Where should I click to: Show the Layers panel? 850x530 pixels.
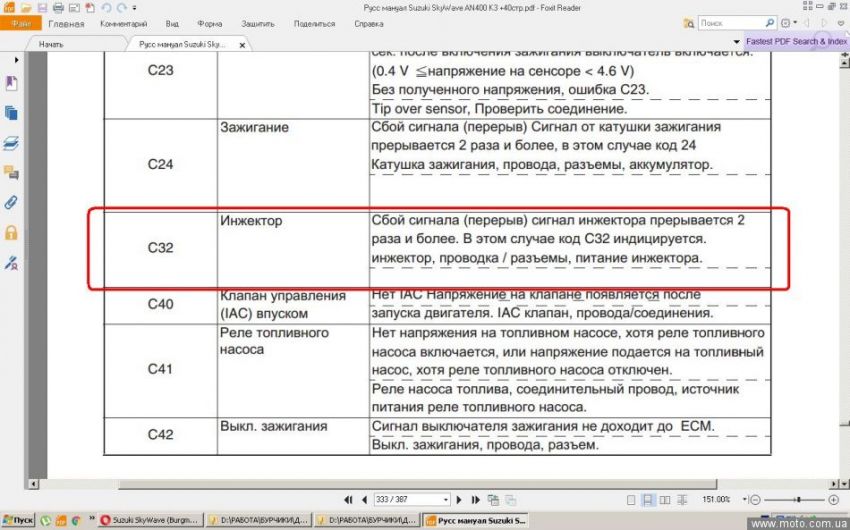point(12,143)
